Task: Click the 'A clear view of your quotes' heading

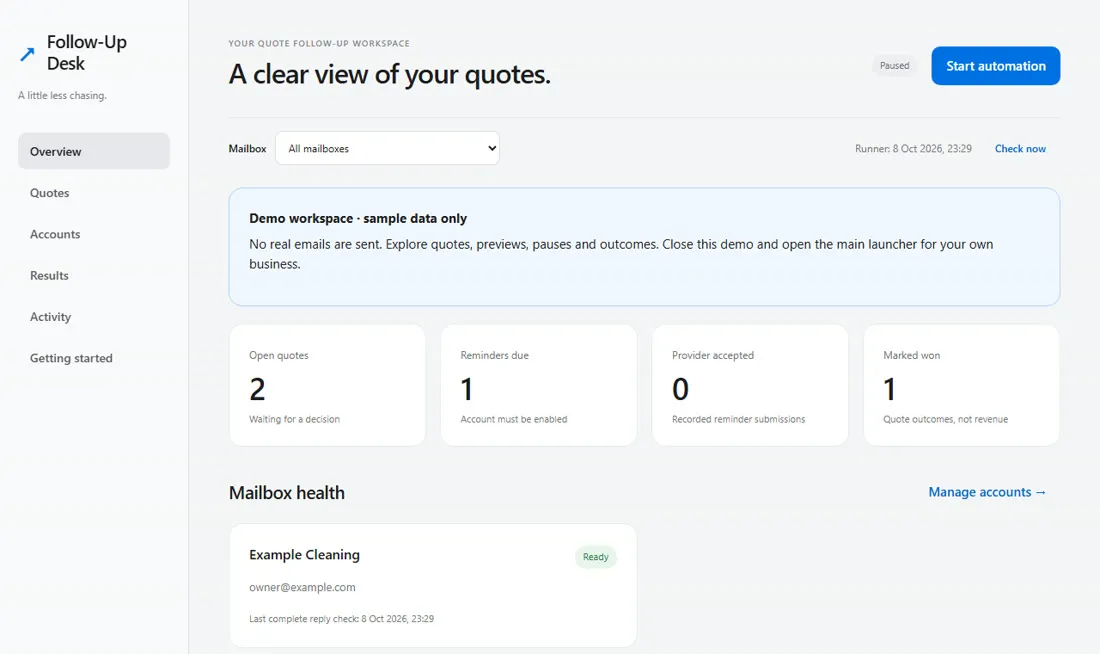Action: pos(389,74)
